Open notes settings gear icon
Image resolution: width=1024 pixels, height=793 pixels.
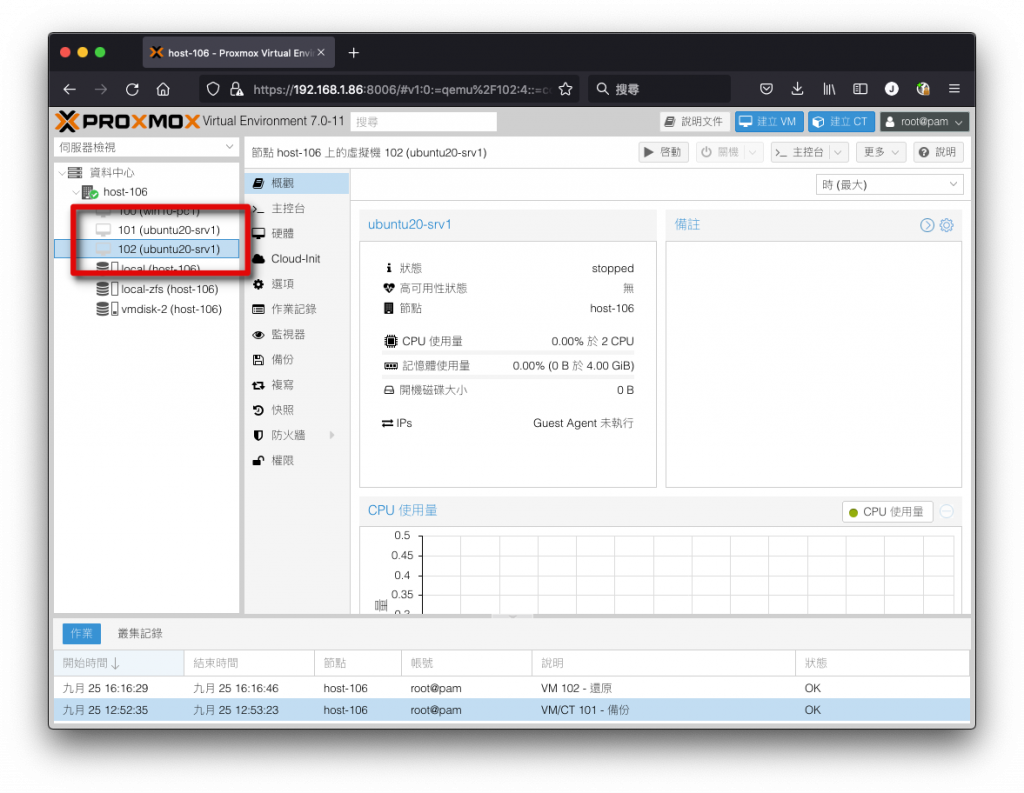[946, 225]
